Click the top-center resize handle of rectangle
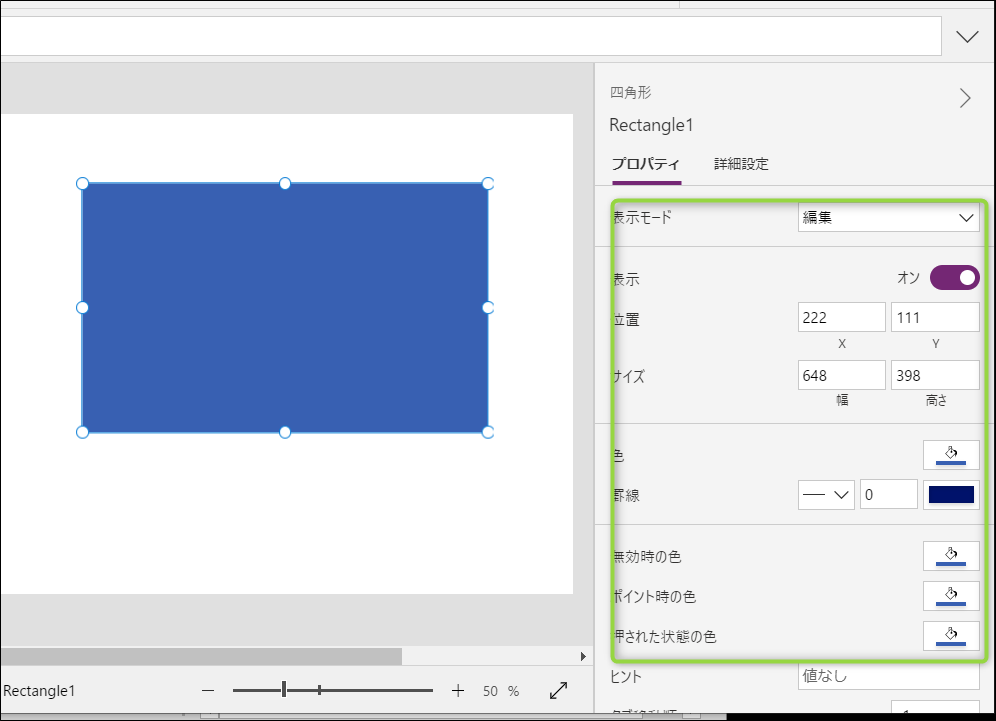The image size is (996, 721). (285, 184)
